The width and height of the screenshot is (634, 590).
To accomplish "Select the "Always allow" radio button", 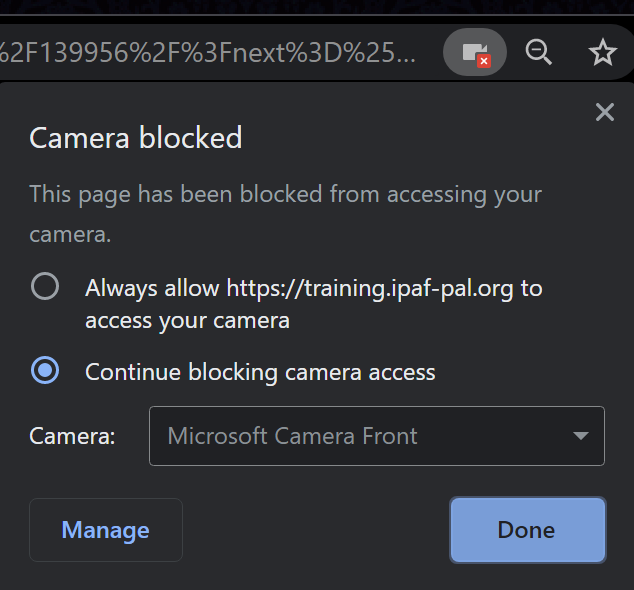I will (x=45, y=288).
